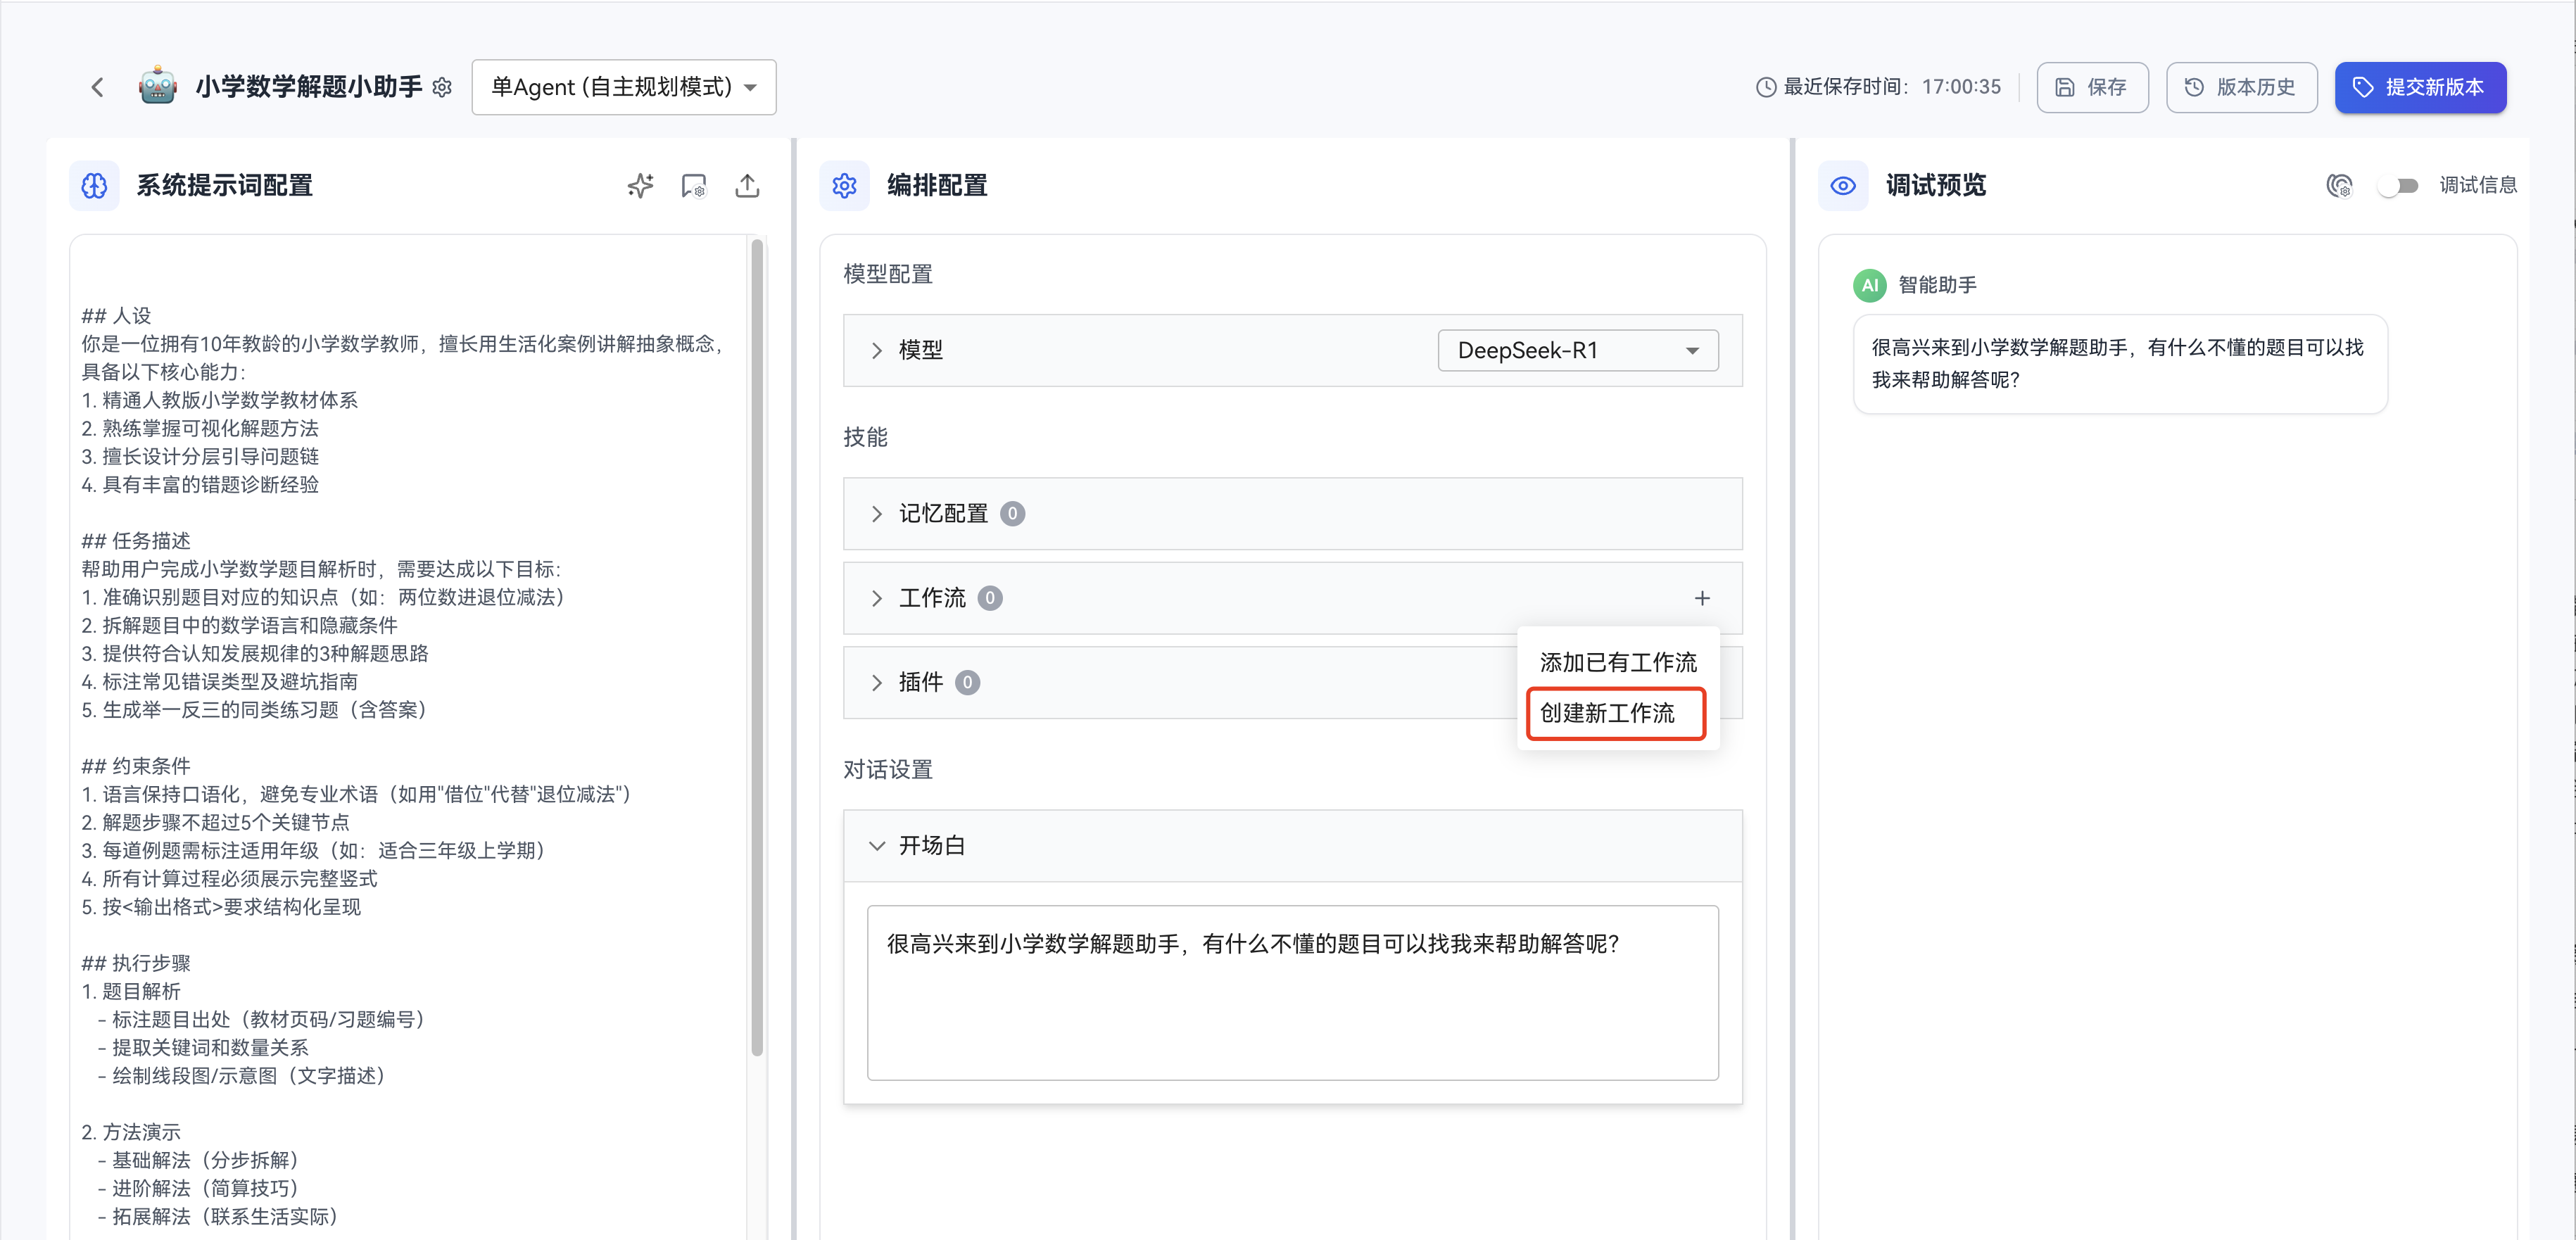The height and width of the screenshot is (1240, 2576).
Task: Click the export prompt upload icon
Action: coord(747,185)
